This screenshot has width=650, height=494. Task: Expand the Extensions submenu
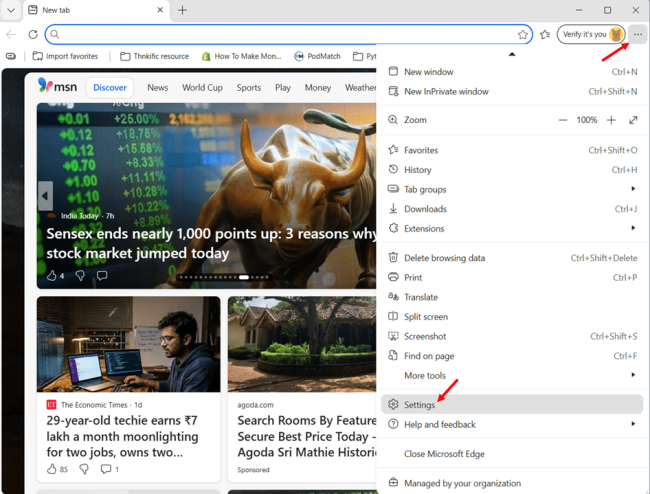[x=512, y=228]
